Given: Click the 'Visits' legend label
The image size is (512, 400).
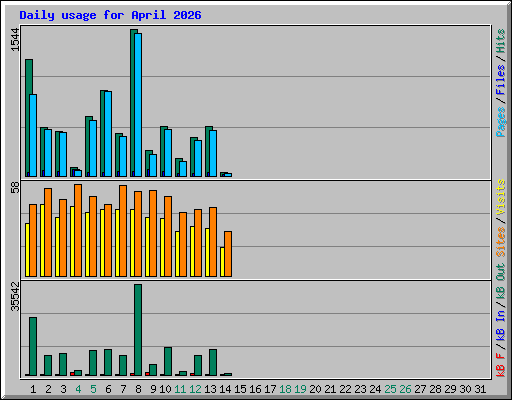Looking at the screenshot, I should click(500, 197).
